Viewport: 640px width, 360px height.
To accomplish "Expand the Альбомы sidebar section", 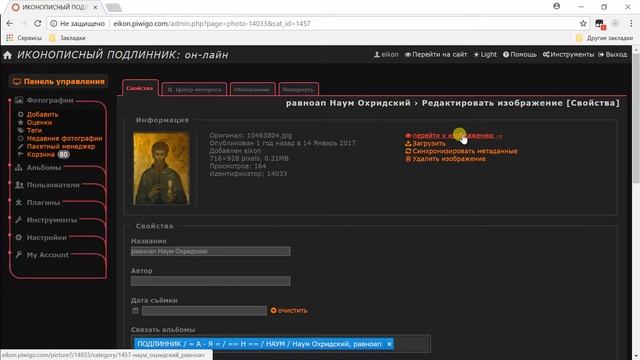I will (43, 168).
